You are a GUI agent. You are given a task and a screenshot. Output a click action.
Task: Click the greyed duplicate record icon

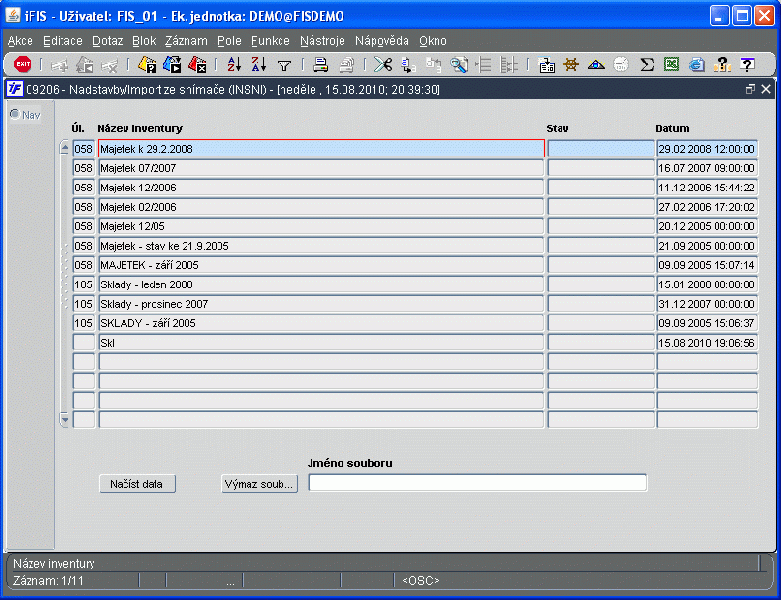(85, 65)
